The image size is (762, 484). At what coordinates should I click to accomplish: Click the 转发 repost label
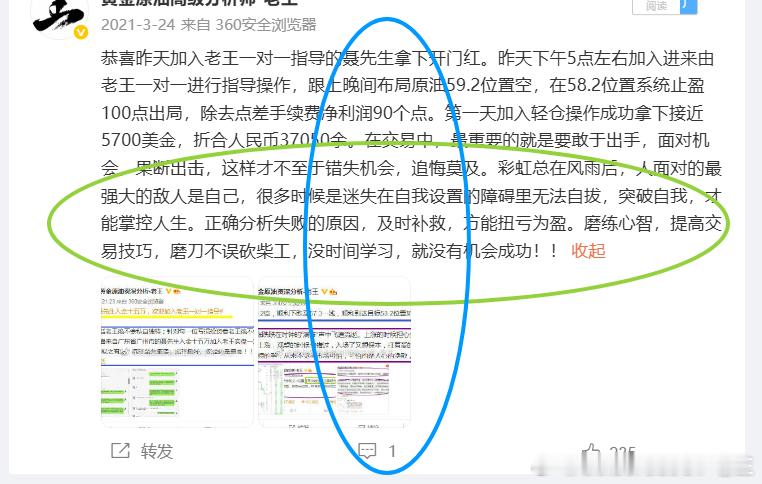pos(157,451)
